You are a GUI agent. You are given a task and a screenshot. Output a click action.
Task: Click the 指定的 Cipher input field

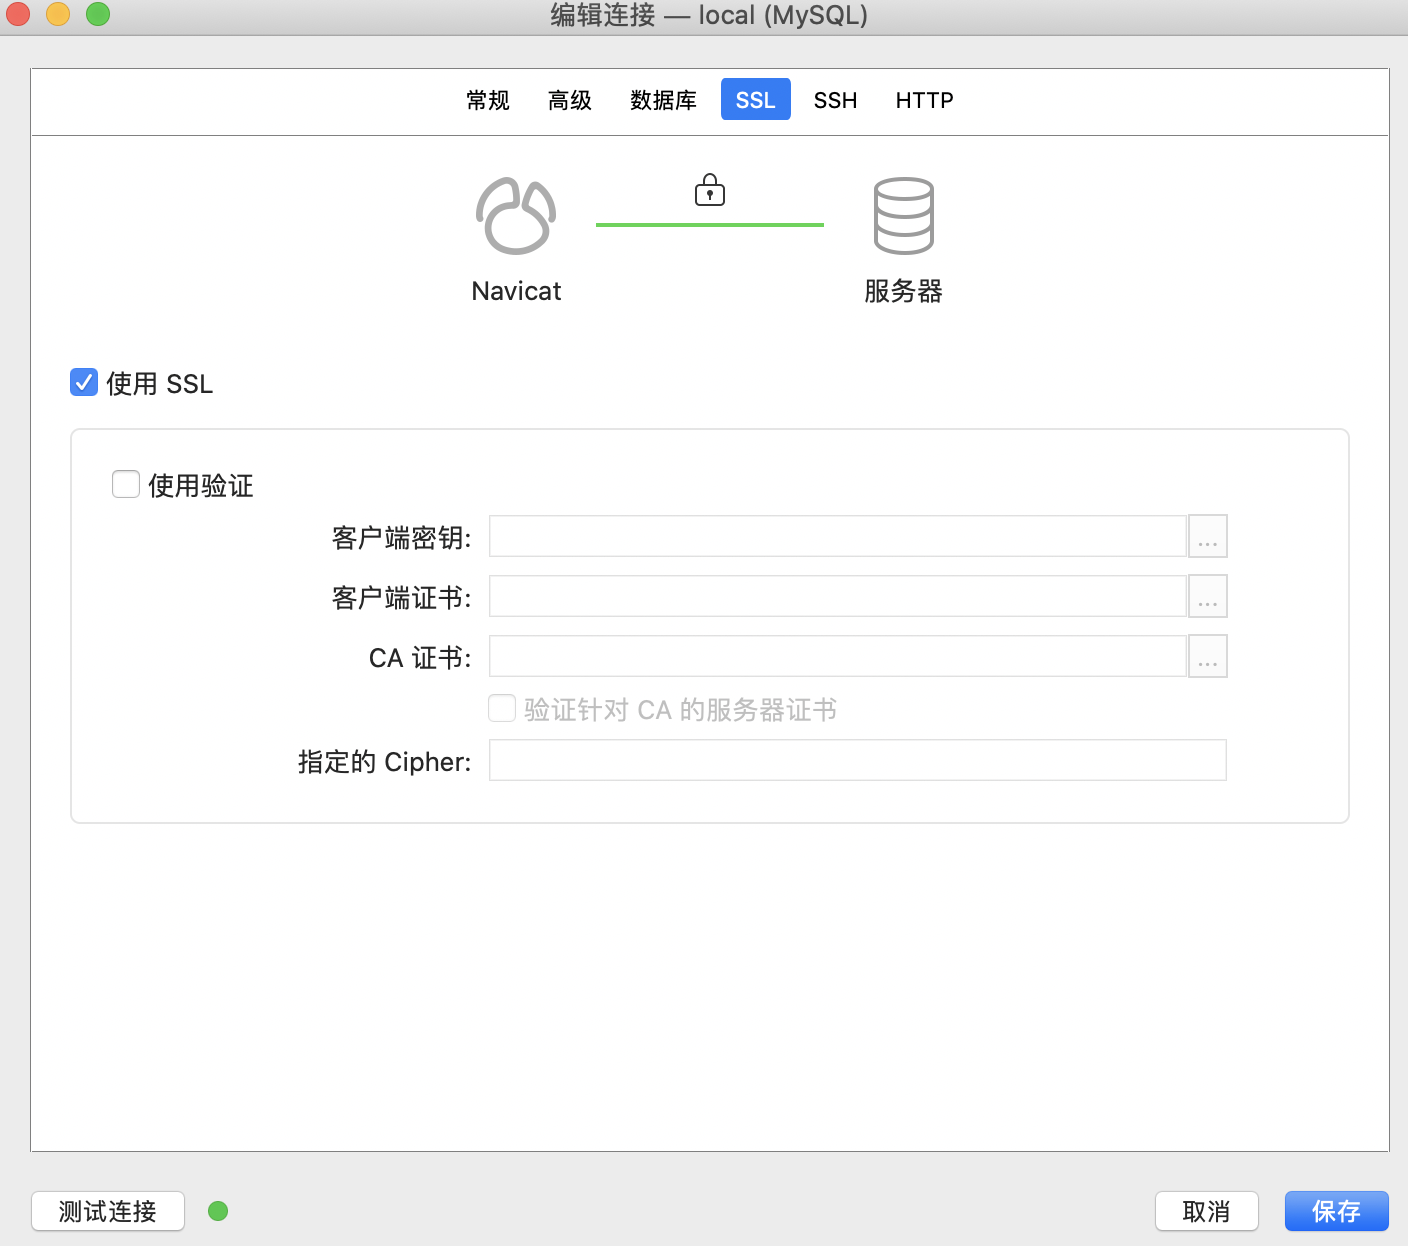pyautogui.click(x=858, y=760)
